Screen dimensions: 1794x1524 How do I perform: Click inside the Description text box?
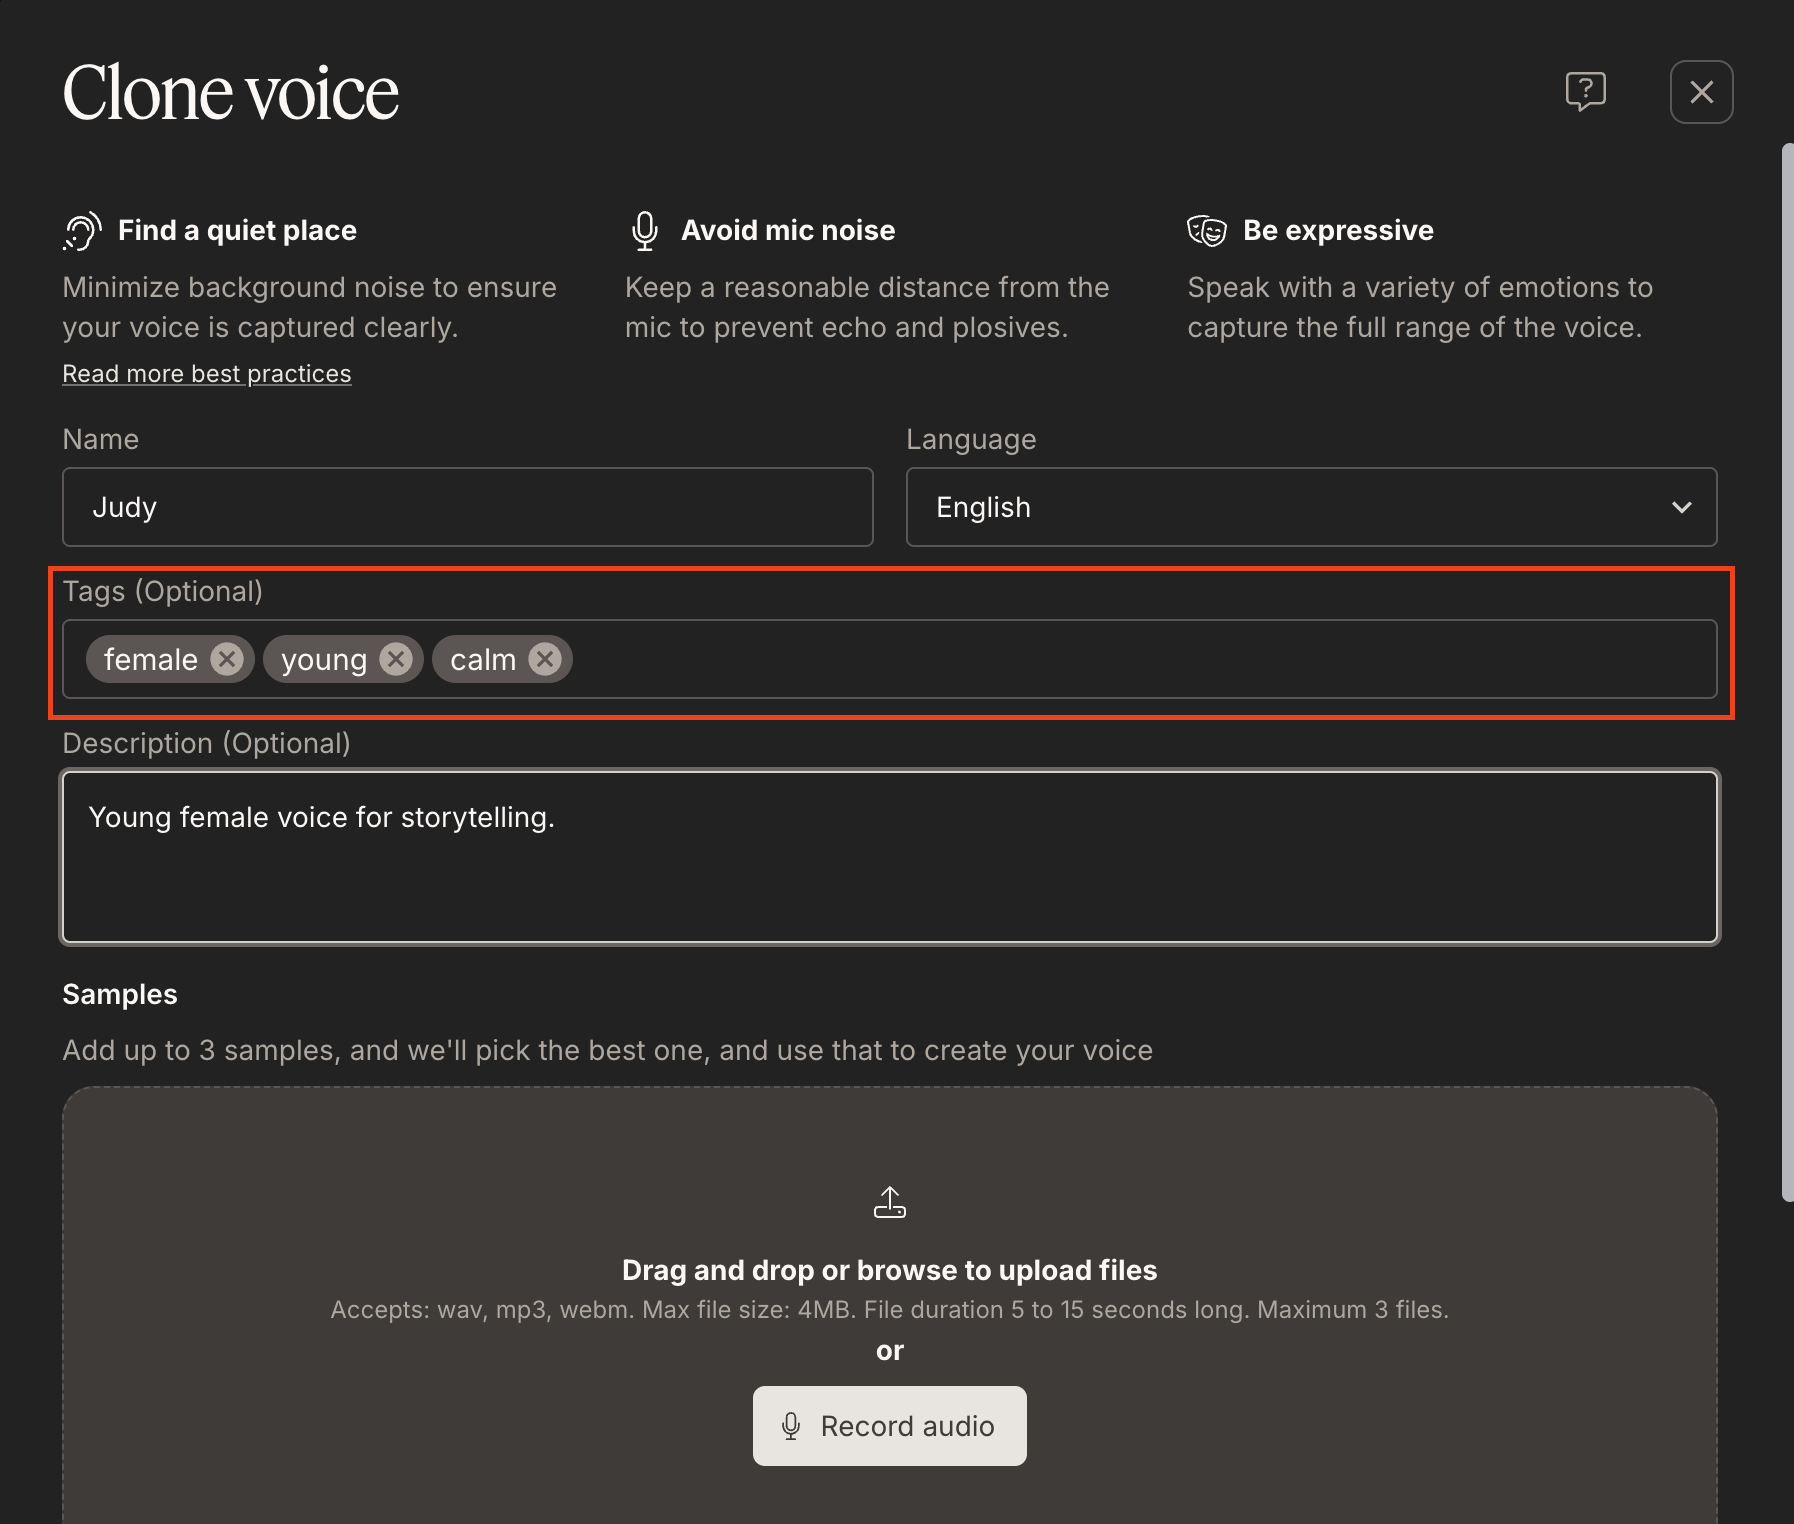[x=889, y=857]
